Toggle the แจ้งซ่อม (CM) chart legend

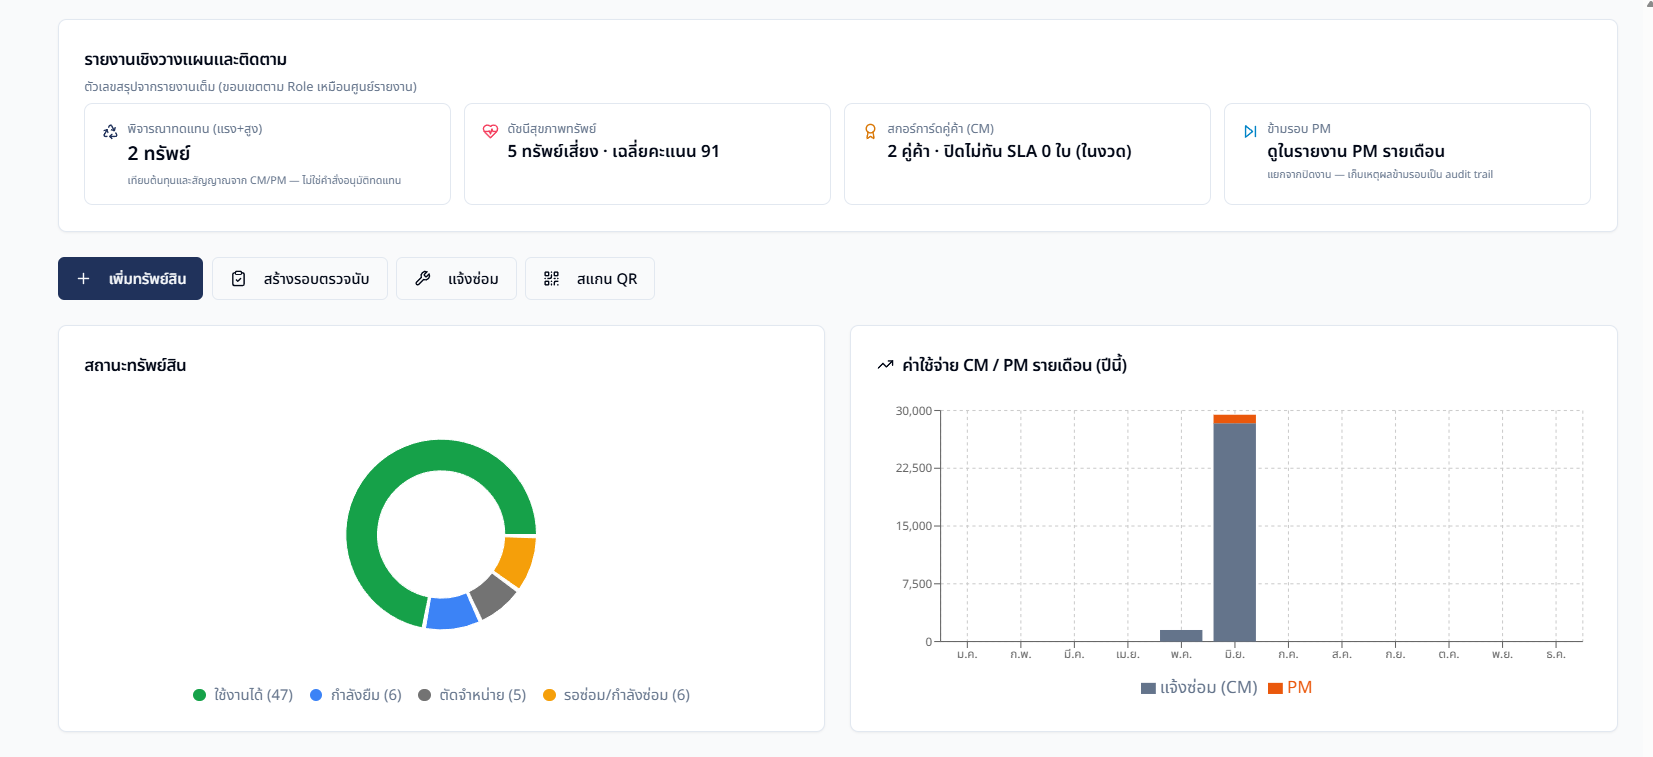pyautogui.click(x=1199, y=688)
